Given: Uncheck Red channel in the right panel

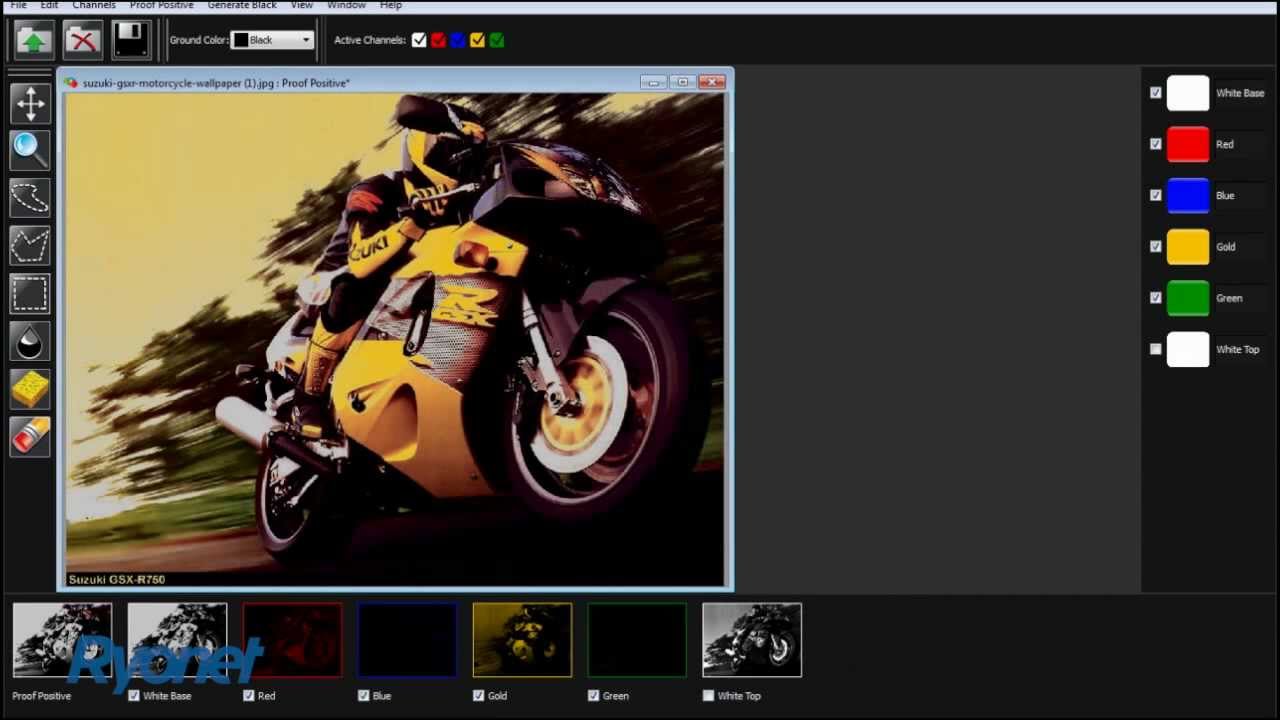Looking at the screenshot, I should tap(1156, 144).
